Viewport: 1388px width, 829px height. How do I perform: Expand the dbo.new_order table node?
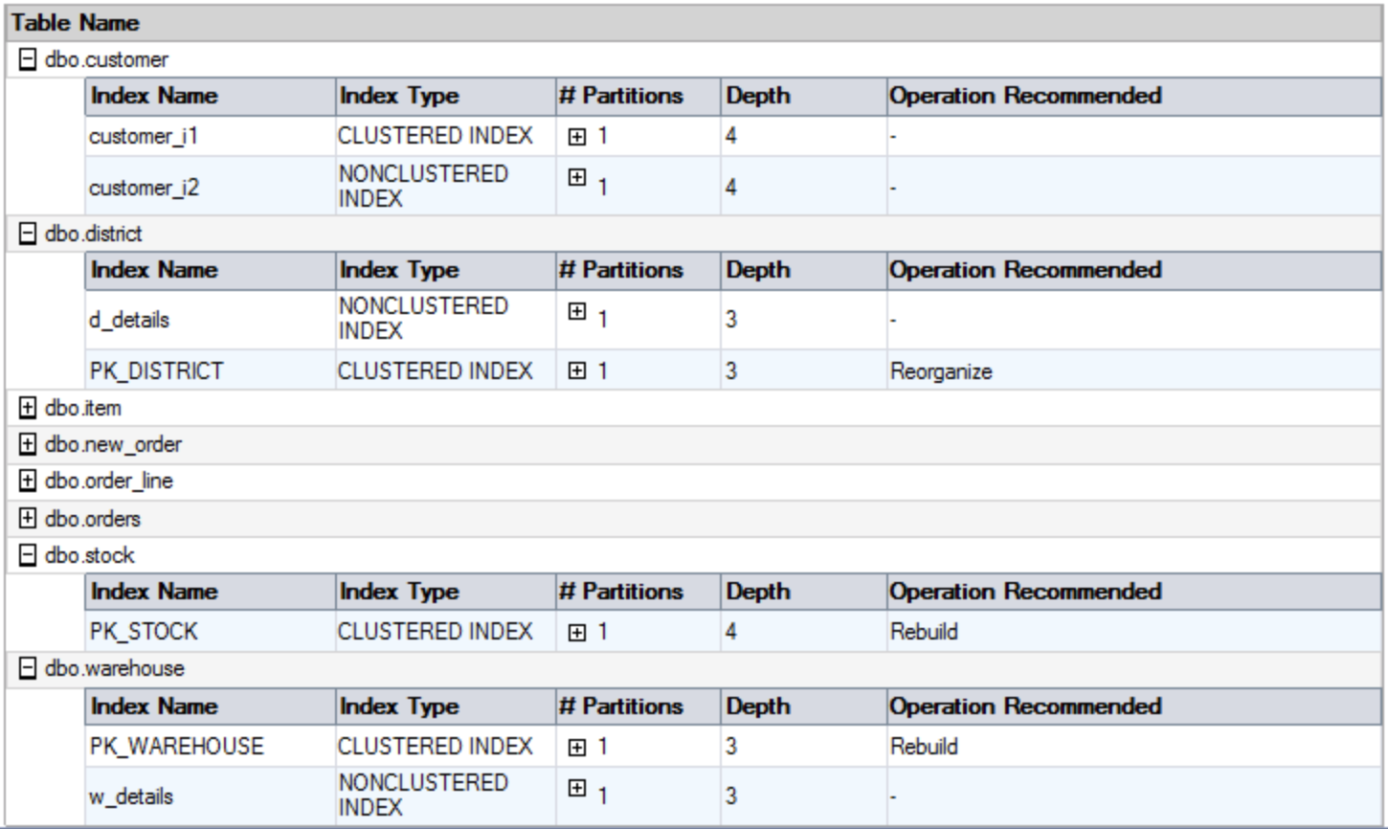pyautogui.click(x=28, y=445)
